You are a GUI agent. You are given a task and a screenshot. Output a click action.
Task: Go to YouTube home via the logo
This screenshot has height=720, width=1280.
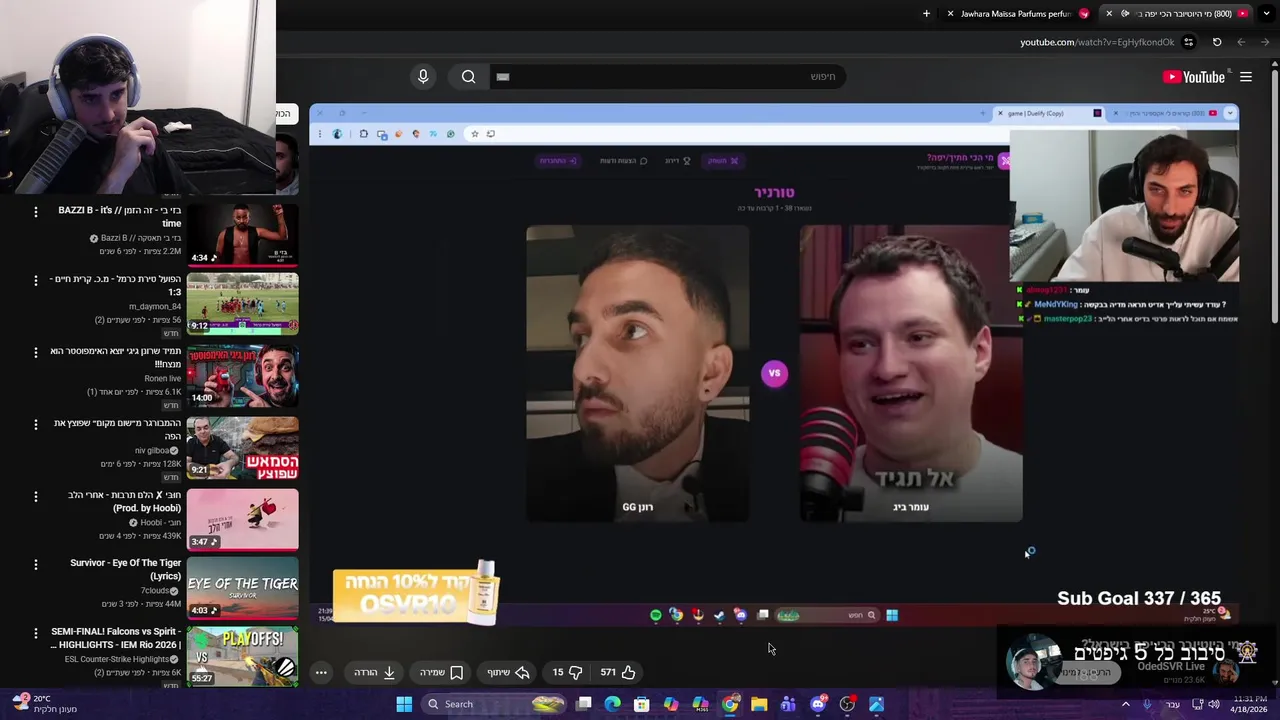pos(1194,77)
